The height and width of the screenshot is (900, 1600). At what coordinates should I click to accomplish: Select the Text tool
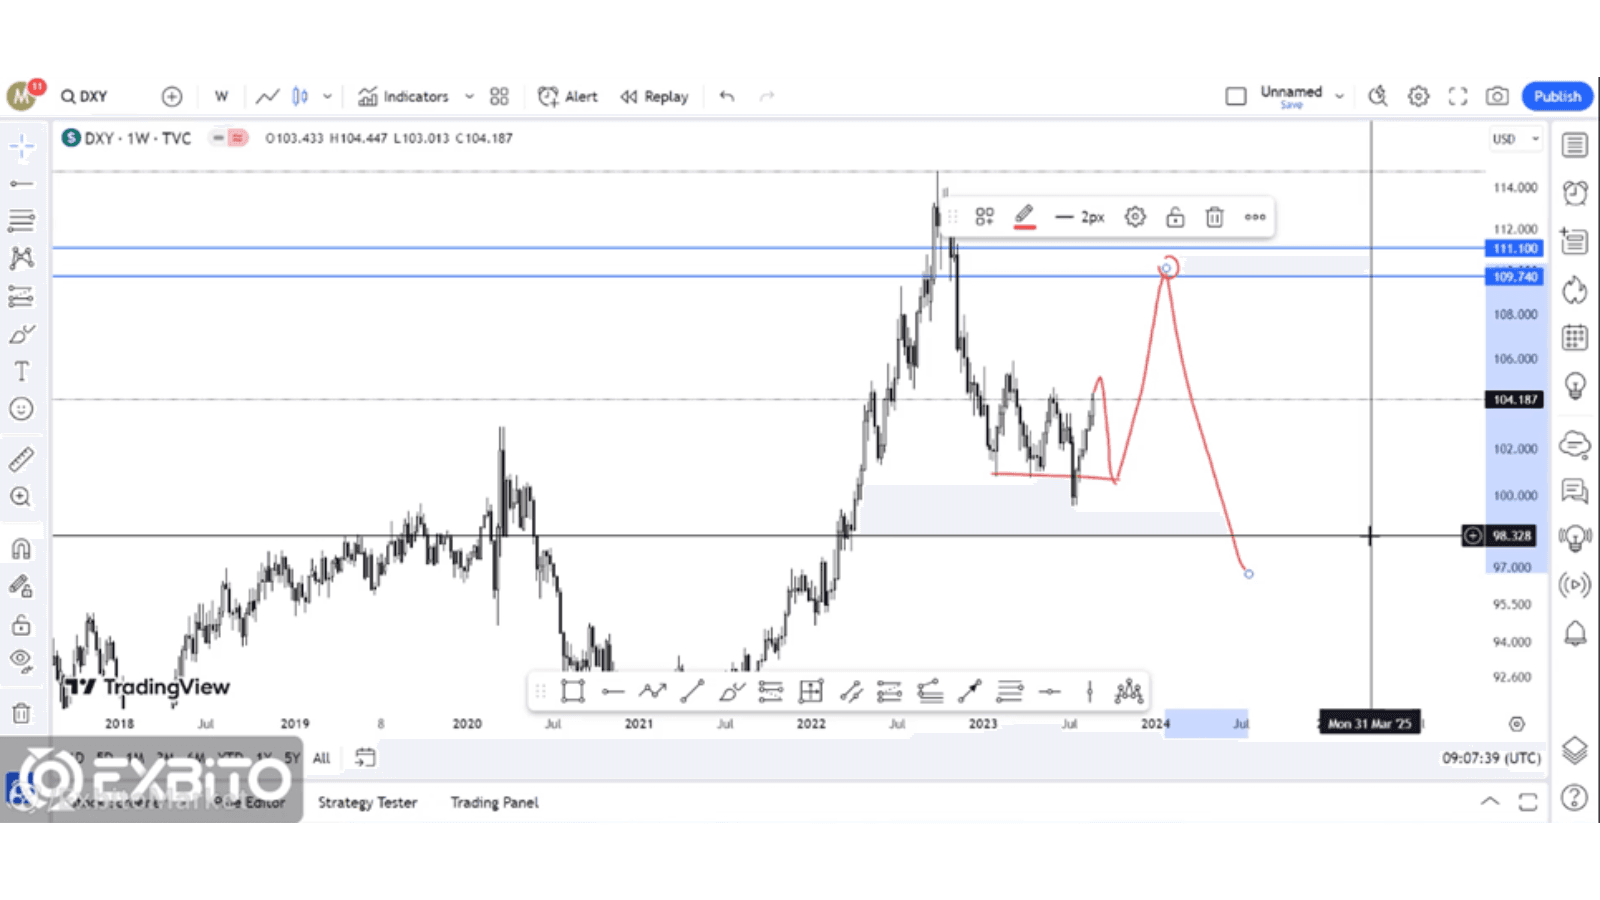(21, 371)
